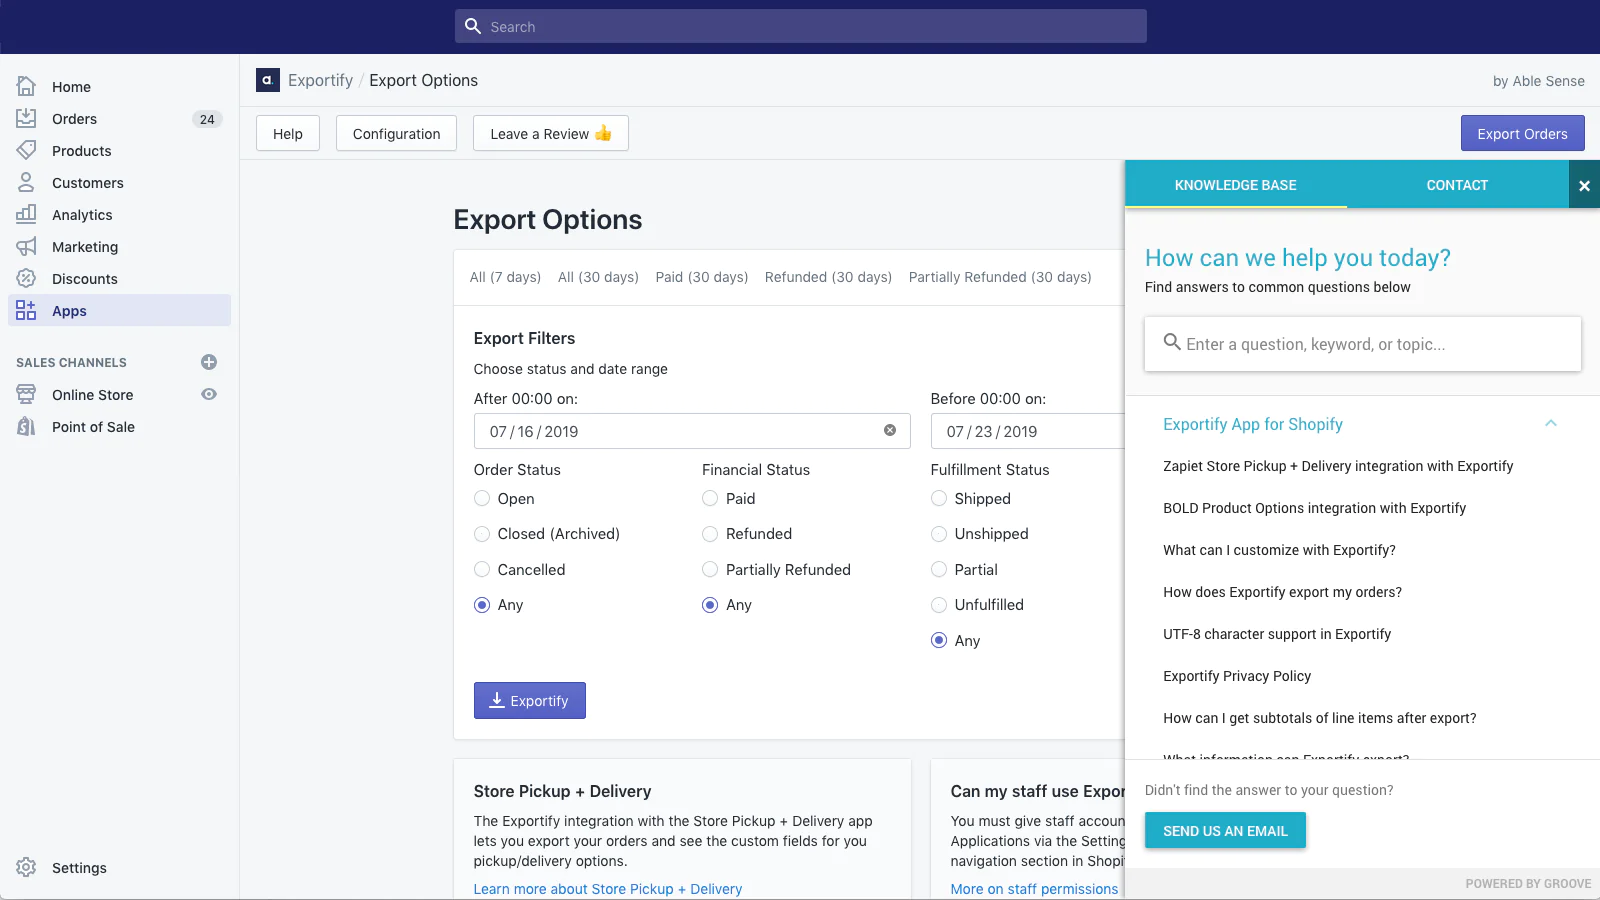Open UTF-8 character support article

point(1277,634)
